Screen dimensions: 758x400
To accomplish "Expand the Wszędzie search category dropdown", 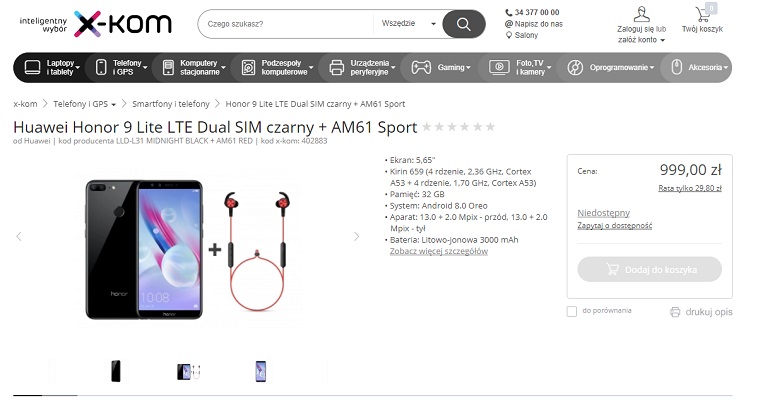I will click(x=408, y=23).
